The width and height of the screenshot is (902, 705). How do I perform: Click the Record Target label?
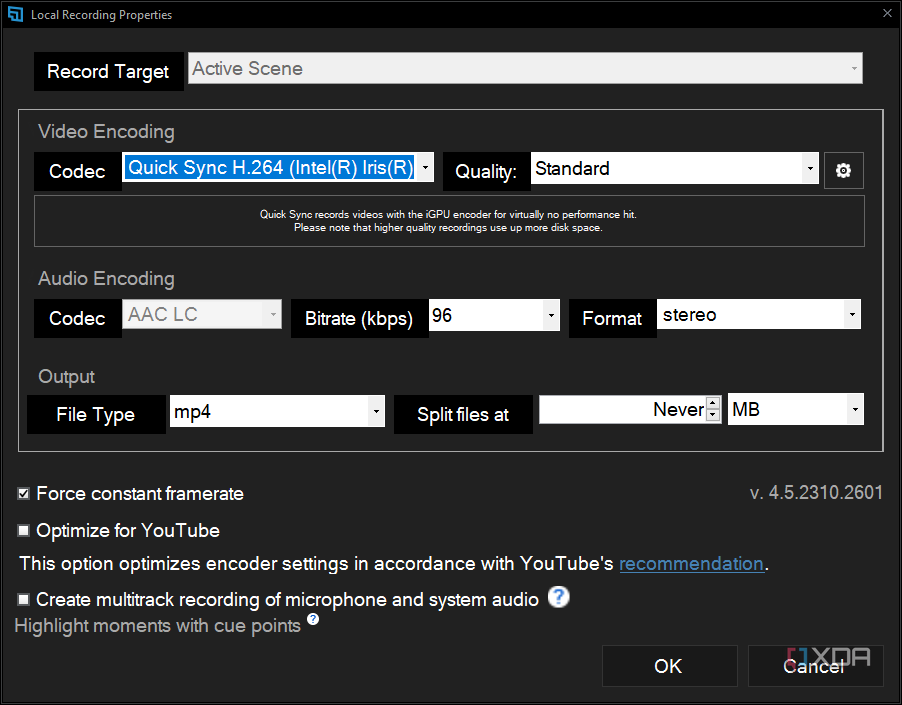tap(108, 71)
